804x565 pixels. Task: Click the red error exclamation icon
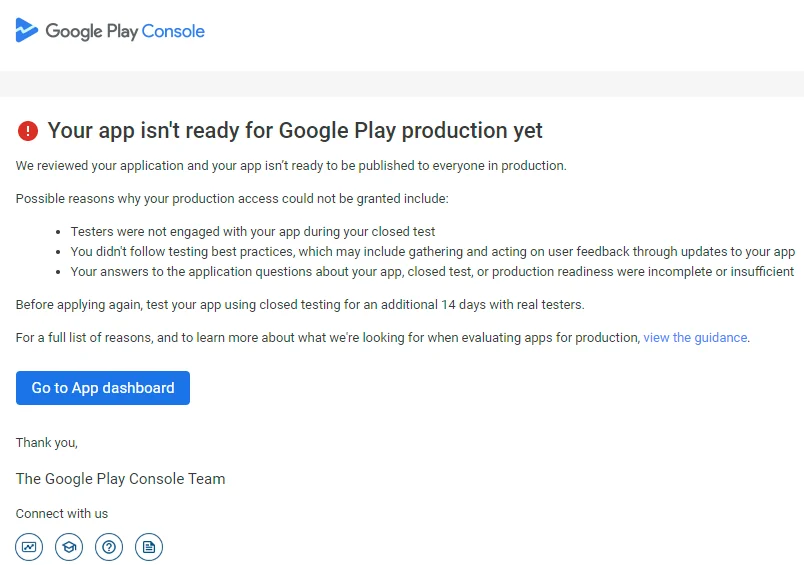click(x=28, y=131)
